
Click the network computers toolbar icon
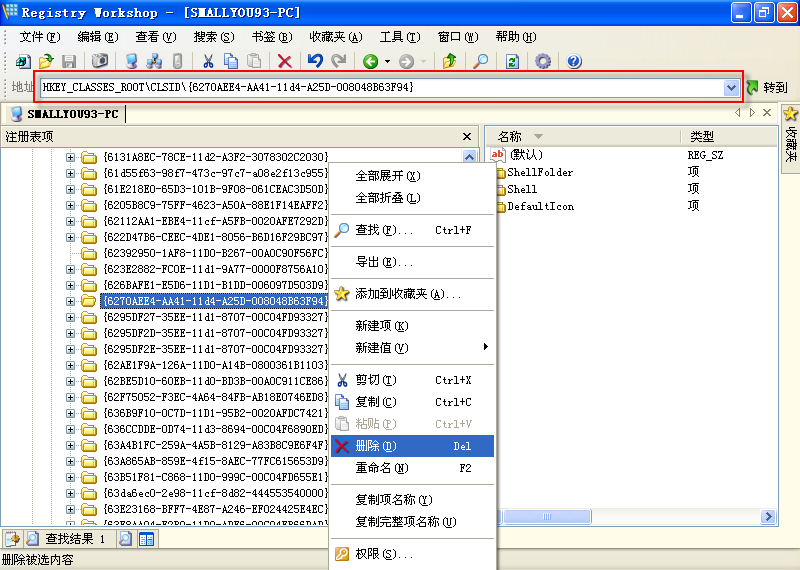pyautogui.click(x=154, y=61)
